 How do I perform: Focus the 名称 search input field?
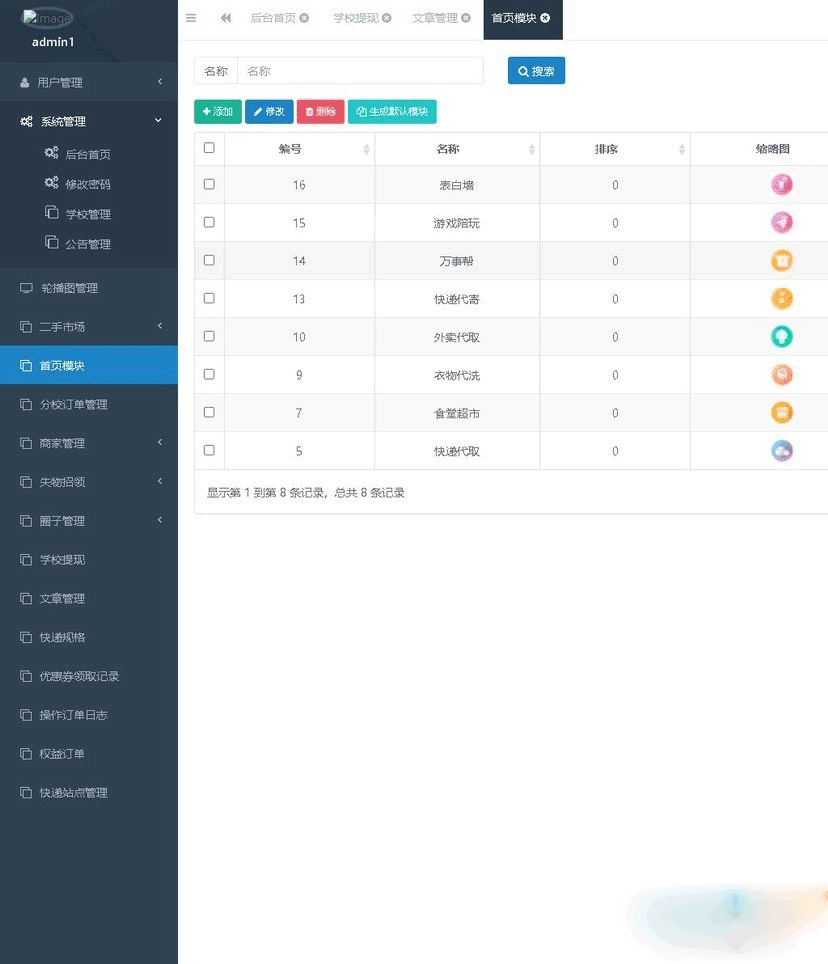pyautogui.click(x=360, y=71)
